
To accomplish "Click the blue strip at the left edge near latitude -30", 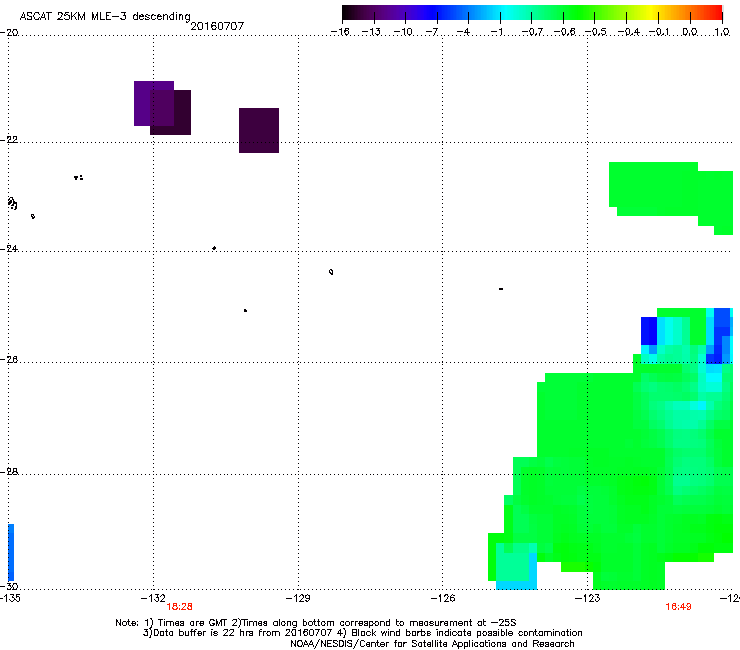I will click(11, 552).
